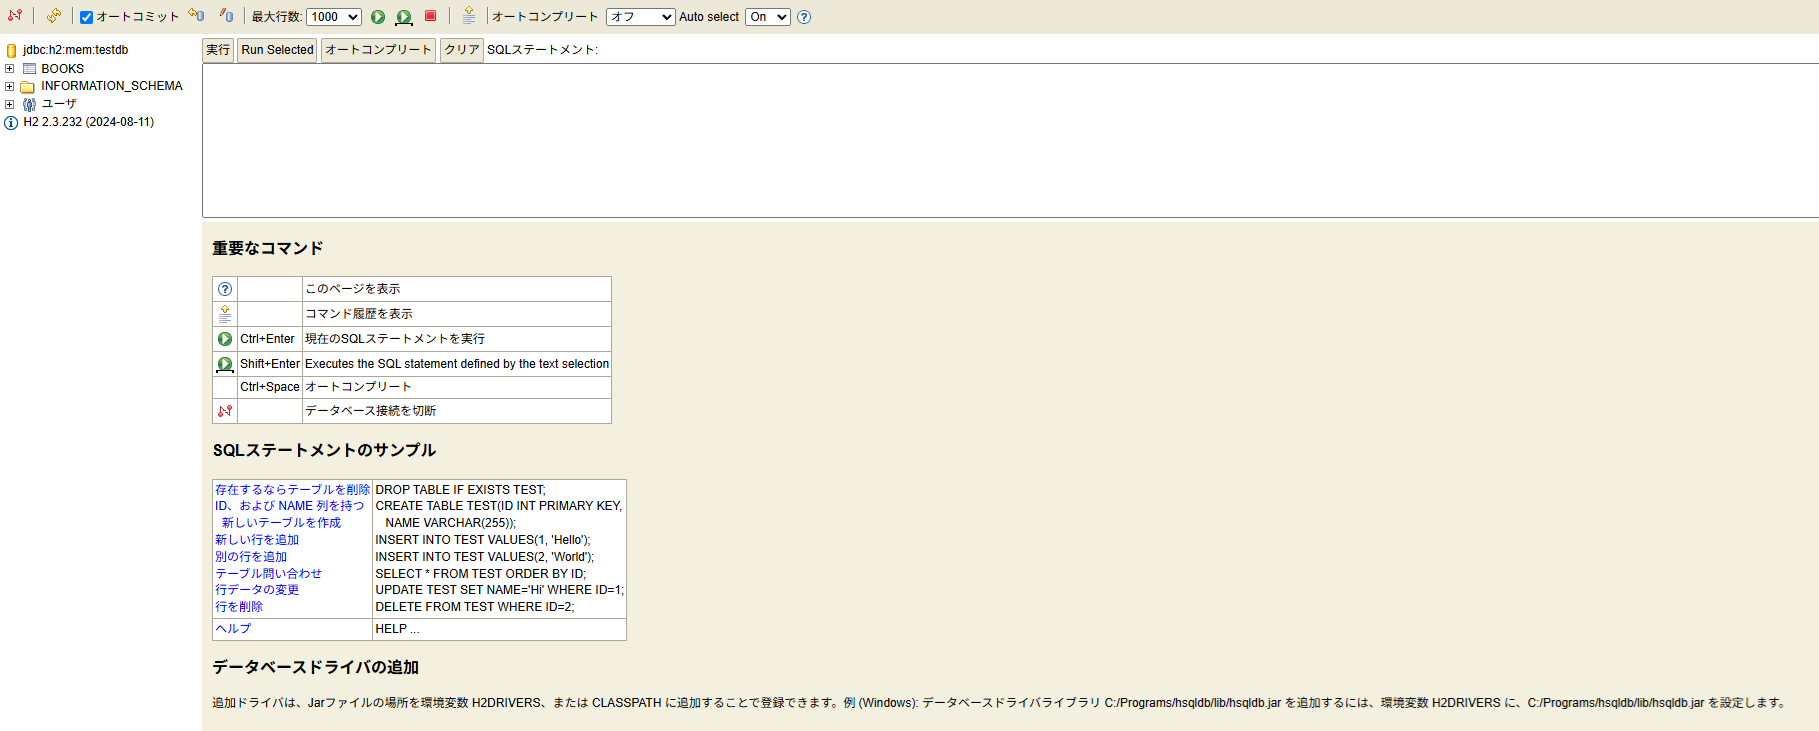Click the 実行 button
This screenshot has width=1819, height=731.
[x=218, y=50]
